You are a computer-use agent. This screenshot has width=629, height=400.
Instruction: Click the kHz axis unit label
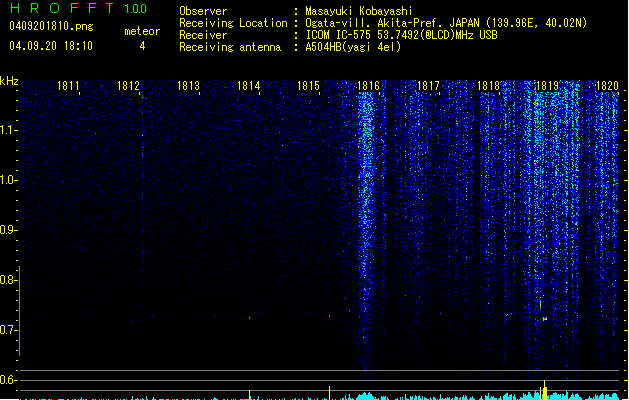(9, 81)
